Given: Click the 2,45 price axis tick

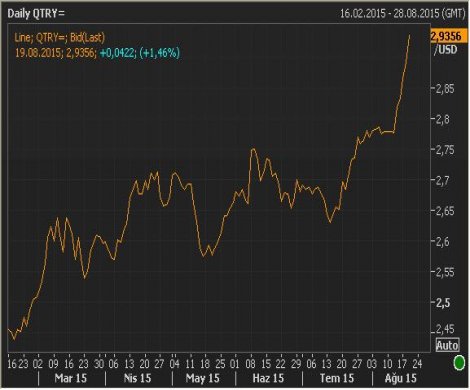Looking at the screenshot, I should tap(445, 329).
